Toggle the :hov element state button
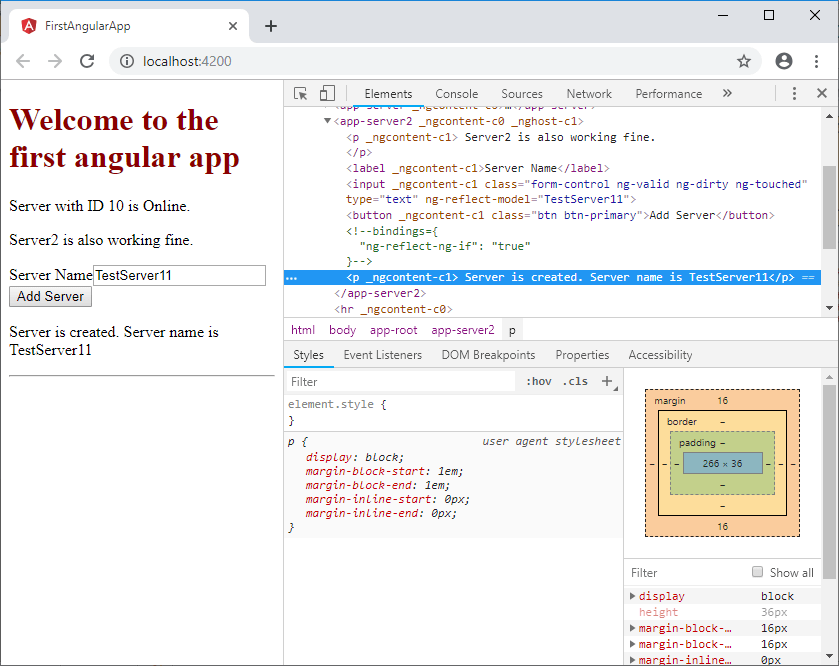This screenshot has height=666, width=839. click(x=538, y=381)
